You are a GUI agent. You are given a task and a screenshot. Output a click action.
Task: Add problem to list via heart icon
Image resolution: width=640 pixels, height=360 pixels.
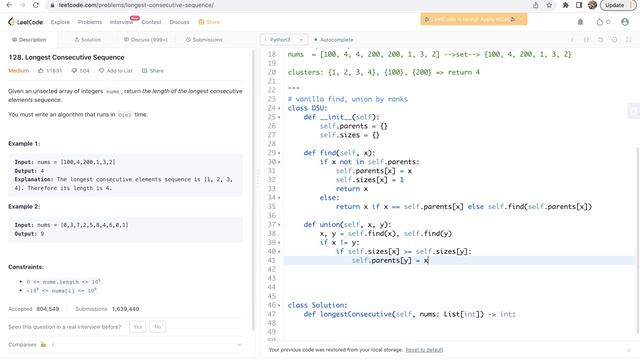pyautogui.click(x=116, y=71)
